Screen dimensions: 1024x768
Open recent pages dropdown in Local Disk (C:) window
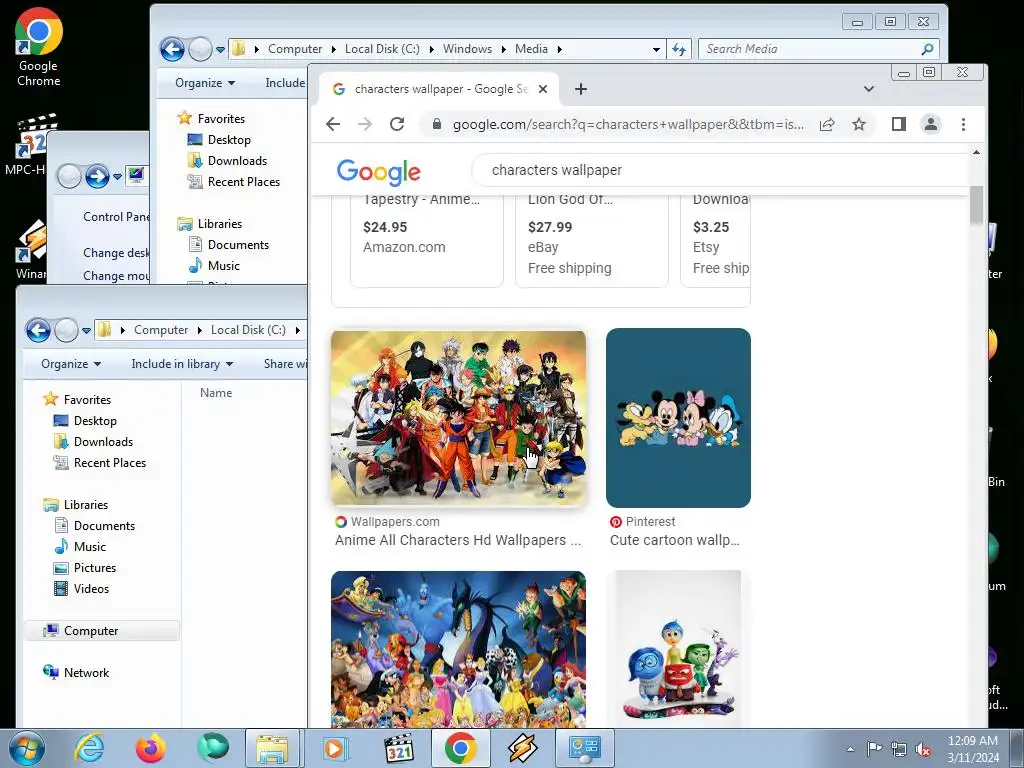[86, 330]
